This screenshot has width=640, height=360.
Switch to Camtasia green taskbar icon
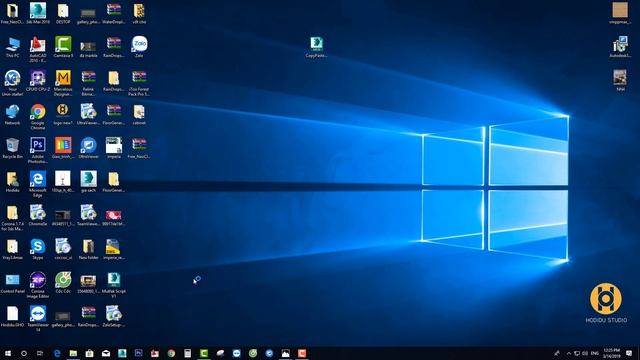204,353
